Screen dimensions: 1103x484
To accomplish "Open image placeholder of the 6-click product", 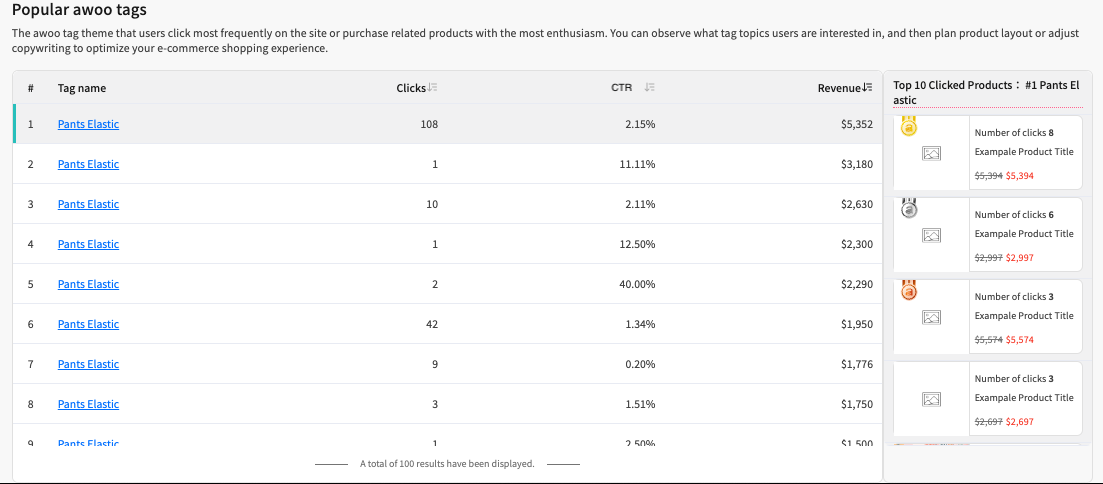I will click(x=932, y=235).
